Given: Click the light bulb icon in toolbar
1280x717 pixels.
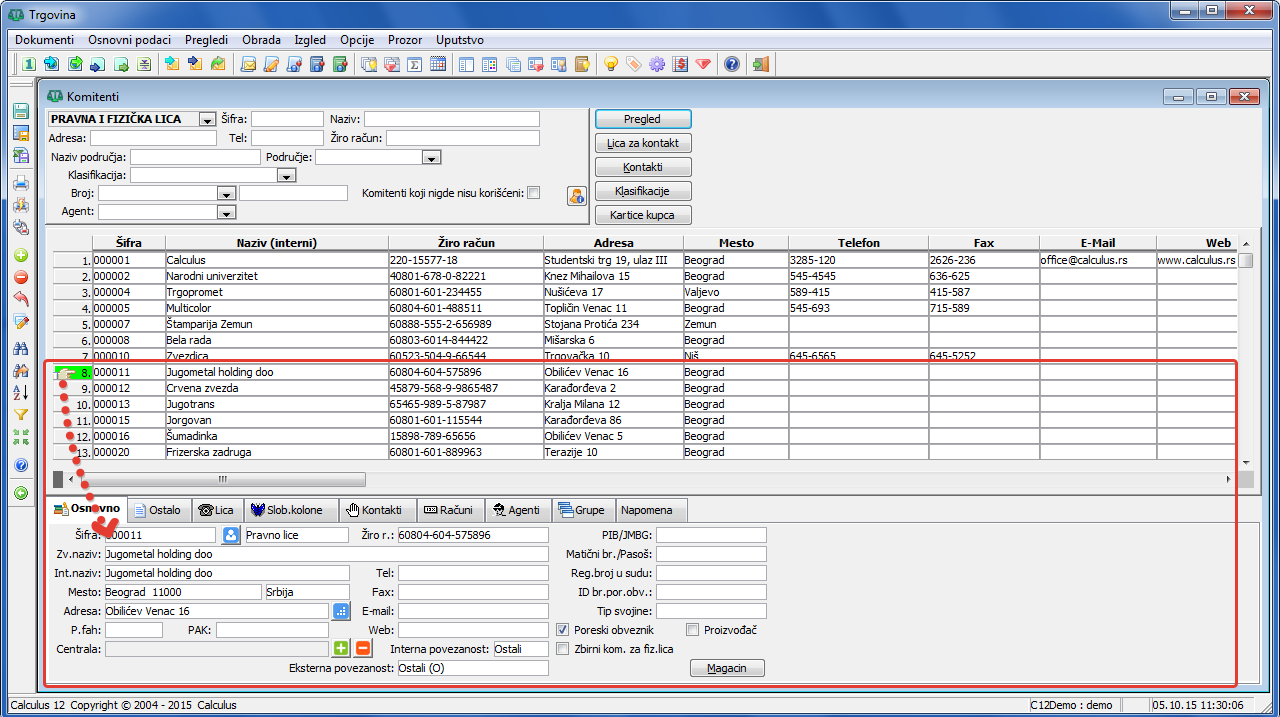Looking at the screenshot, I should pyautogui.click(x=610, y=65).
